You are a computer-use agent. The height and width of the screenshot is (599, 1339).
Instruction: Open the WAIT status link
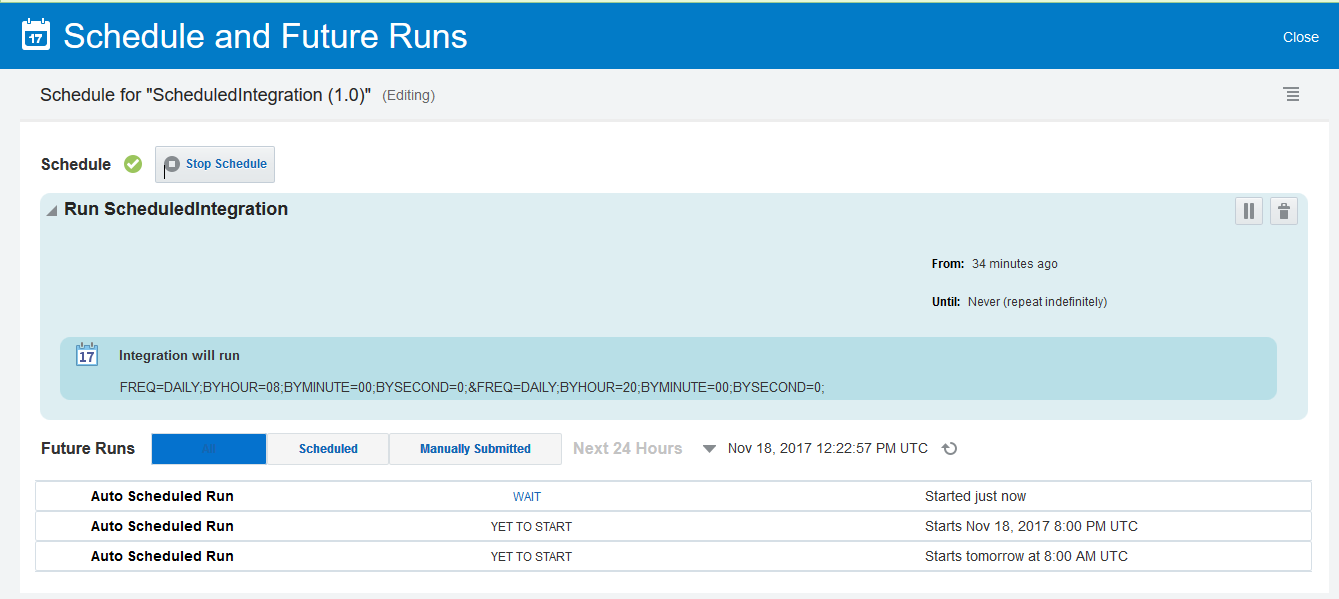coord(527,496)
